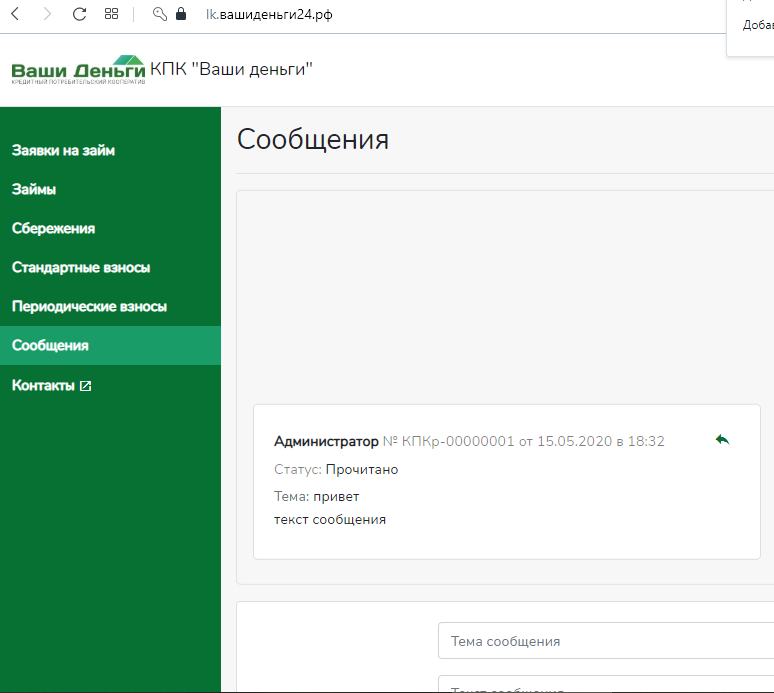
Task: Click the Администратор sender name
Action: click(326, 441)
